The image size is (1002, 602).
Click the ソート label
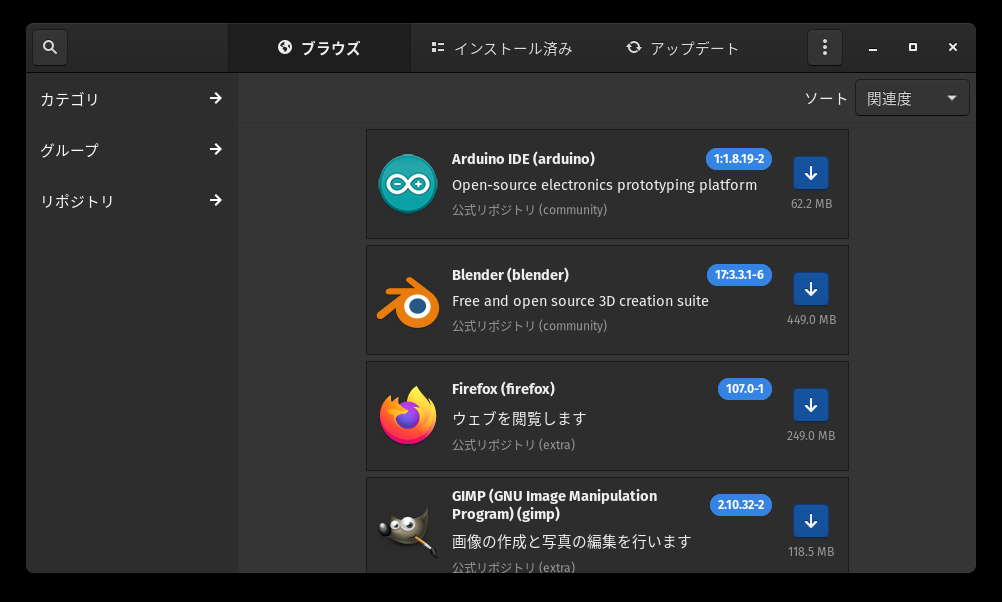826,98
